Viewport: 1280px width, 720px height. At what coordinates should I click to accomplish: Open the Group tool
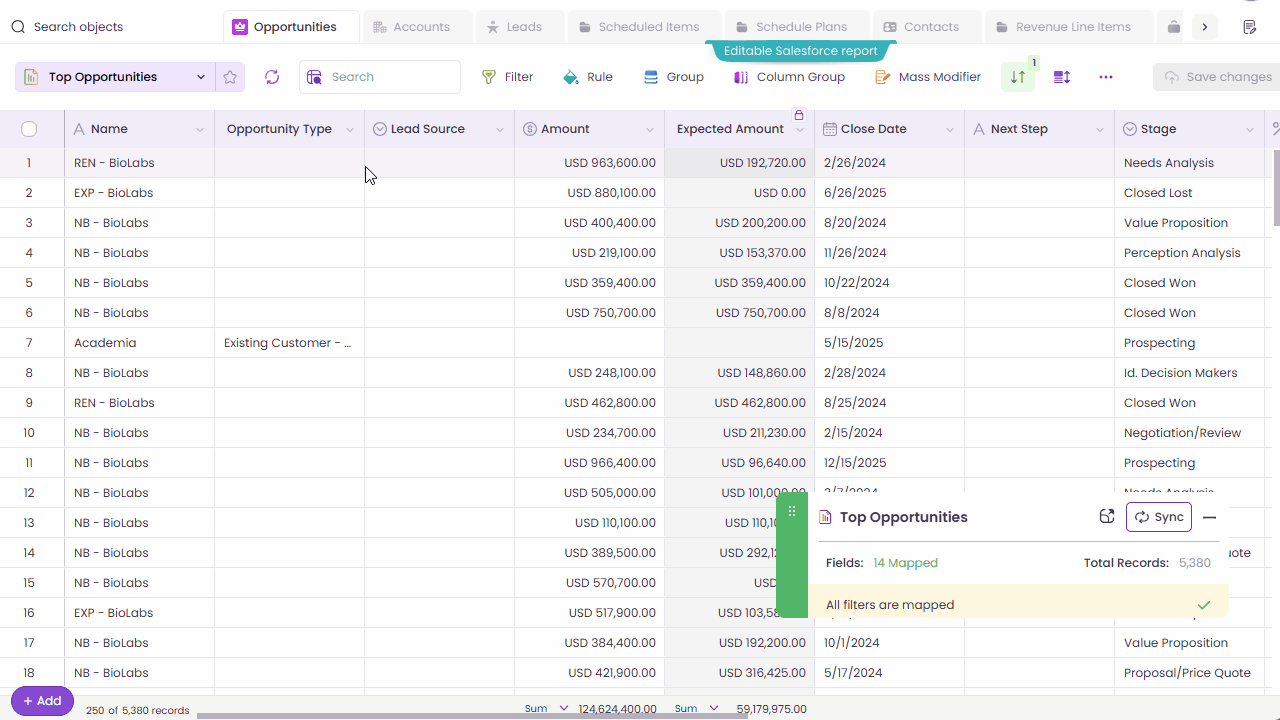click(673, 76)
